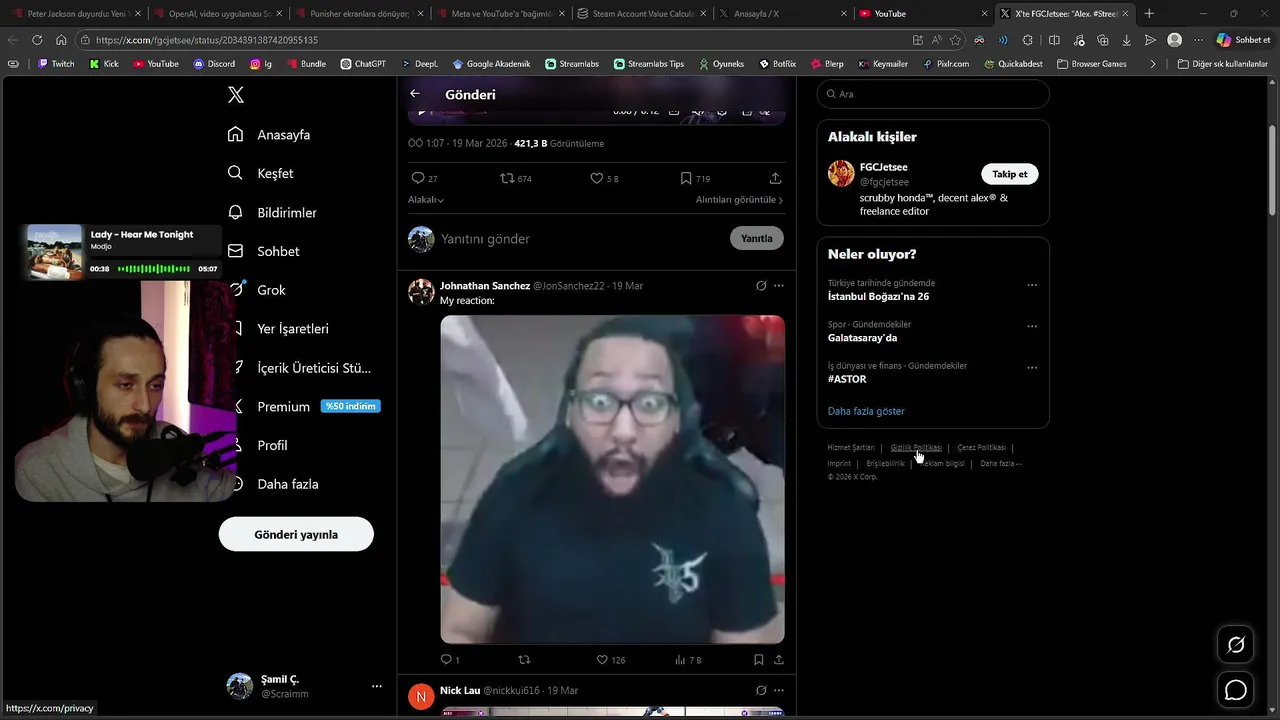This screenshot has height=720, width=1280.
Task: Open the floating chat messages button
Action: 1236,690
